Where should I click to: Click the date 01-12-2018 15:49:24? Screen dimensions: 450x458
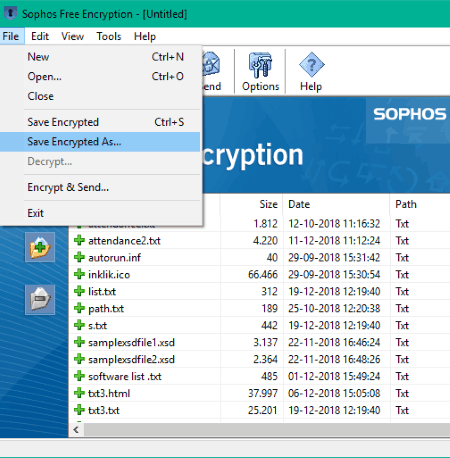pos(334,377)
